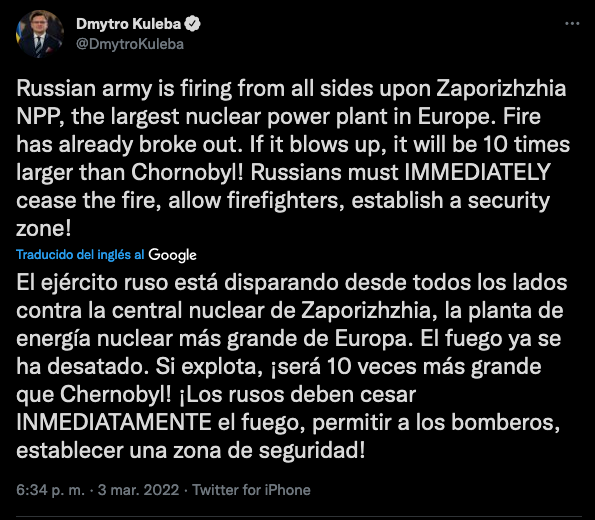Click the '3 mar. 2022' date text
The image size is (595, 520).
point(139,490)
